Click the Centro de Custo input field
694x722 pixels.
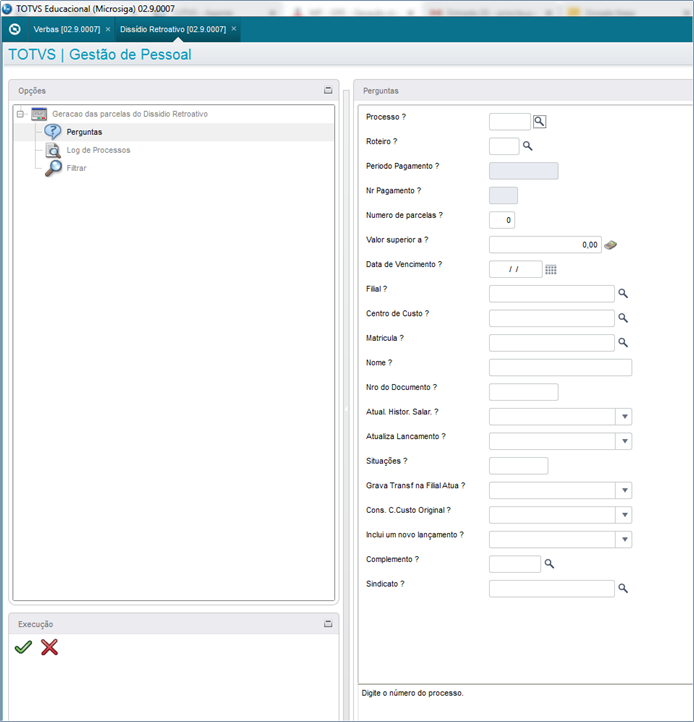click(552, 318)
